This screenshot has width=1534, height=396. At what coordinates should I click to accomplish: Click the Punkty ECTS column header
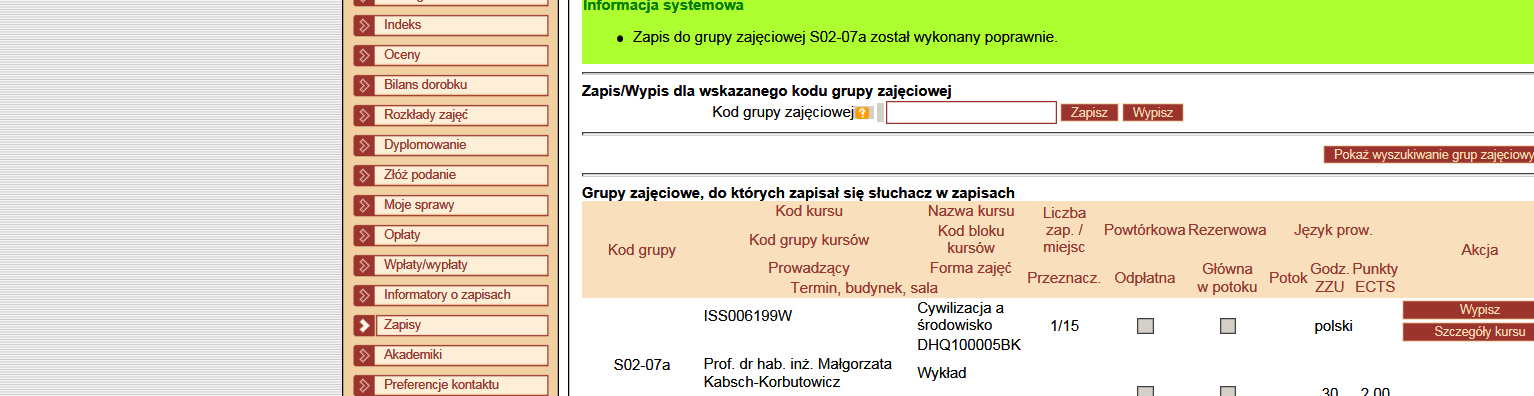(1375, 278)
